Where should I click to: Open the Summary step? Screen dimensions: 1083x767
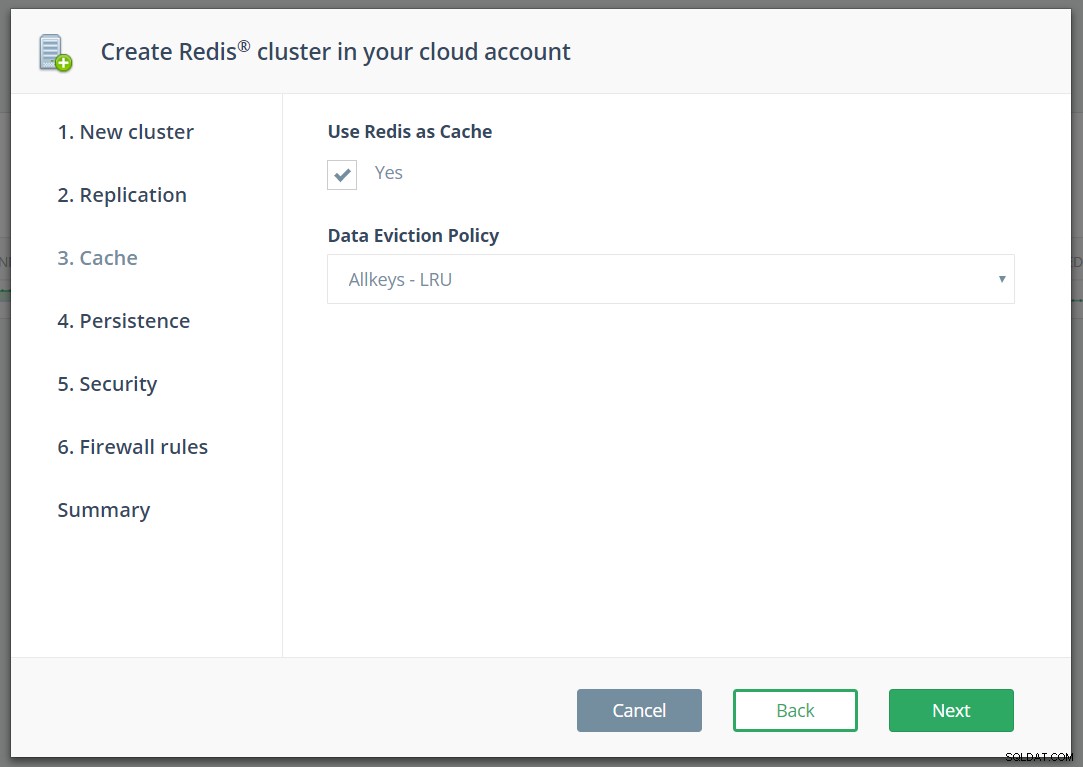click(104, 510)
